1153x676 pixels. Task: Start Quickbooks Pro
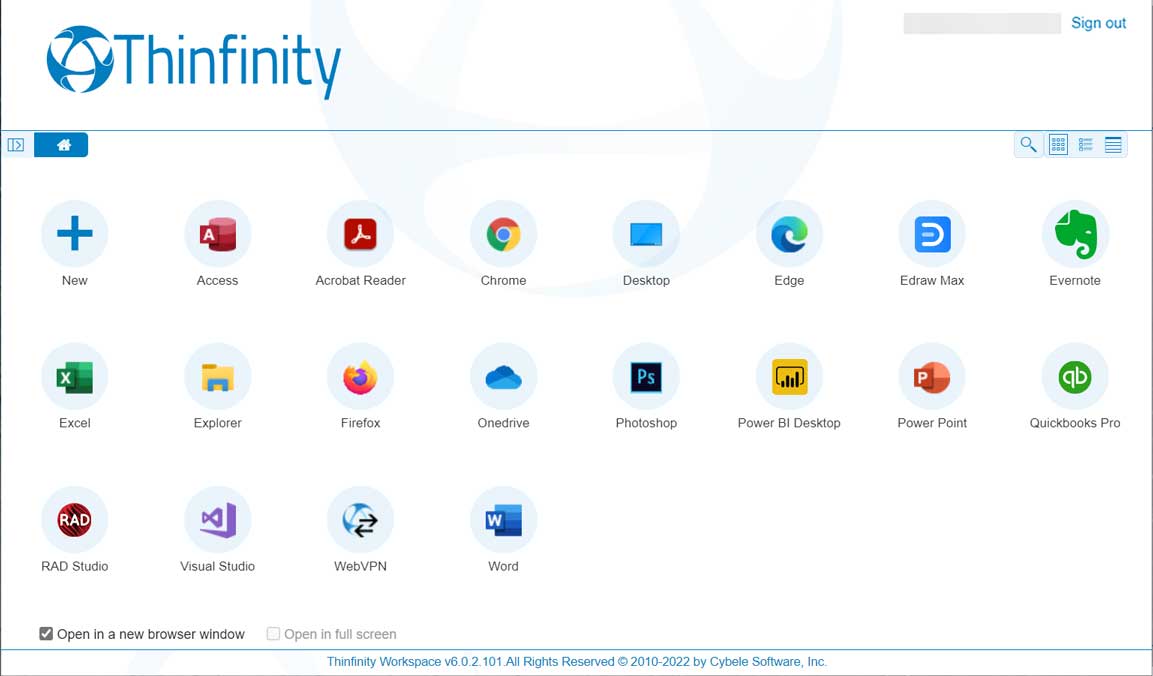click(x=1075, y=377)
